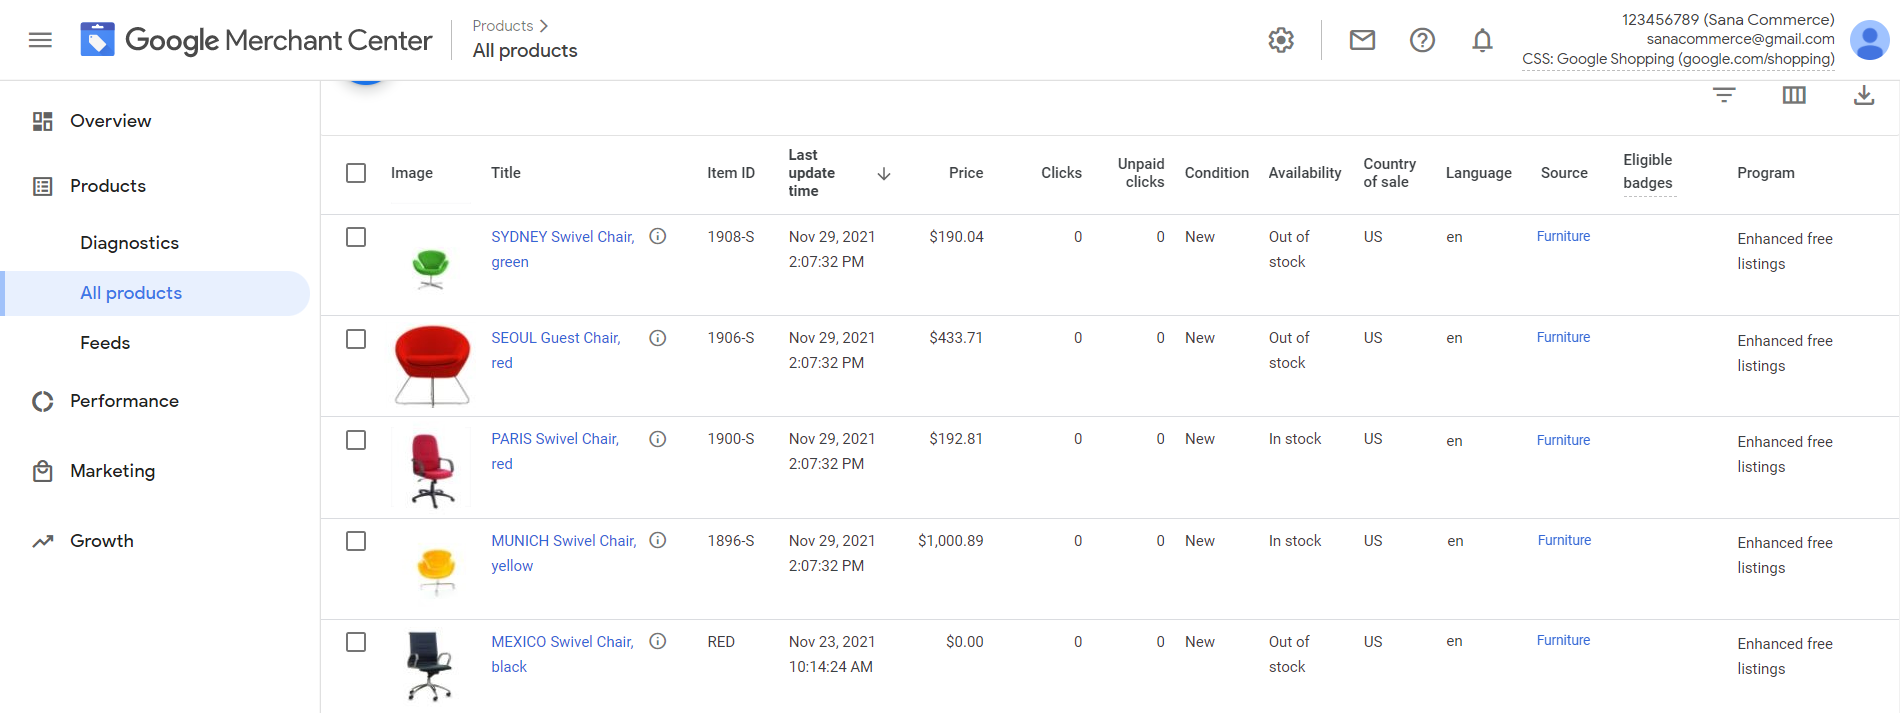The height and width of the screenshot is (713, 1900).
Task: Open Furniture source for item 1900-S
Action: click(1563, 440)
